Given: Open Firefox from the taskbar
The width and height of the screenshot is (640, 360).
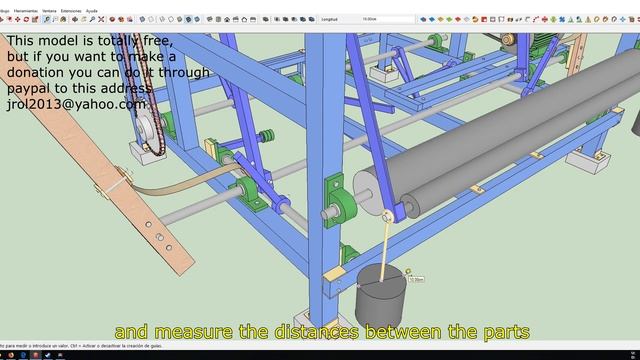Looking at the screenshot, I should pos(11,355).
